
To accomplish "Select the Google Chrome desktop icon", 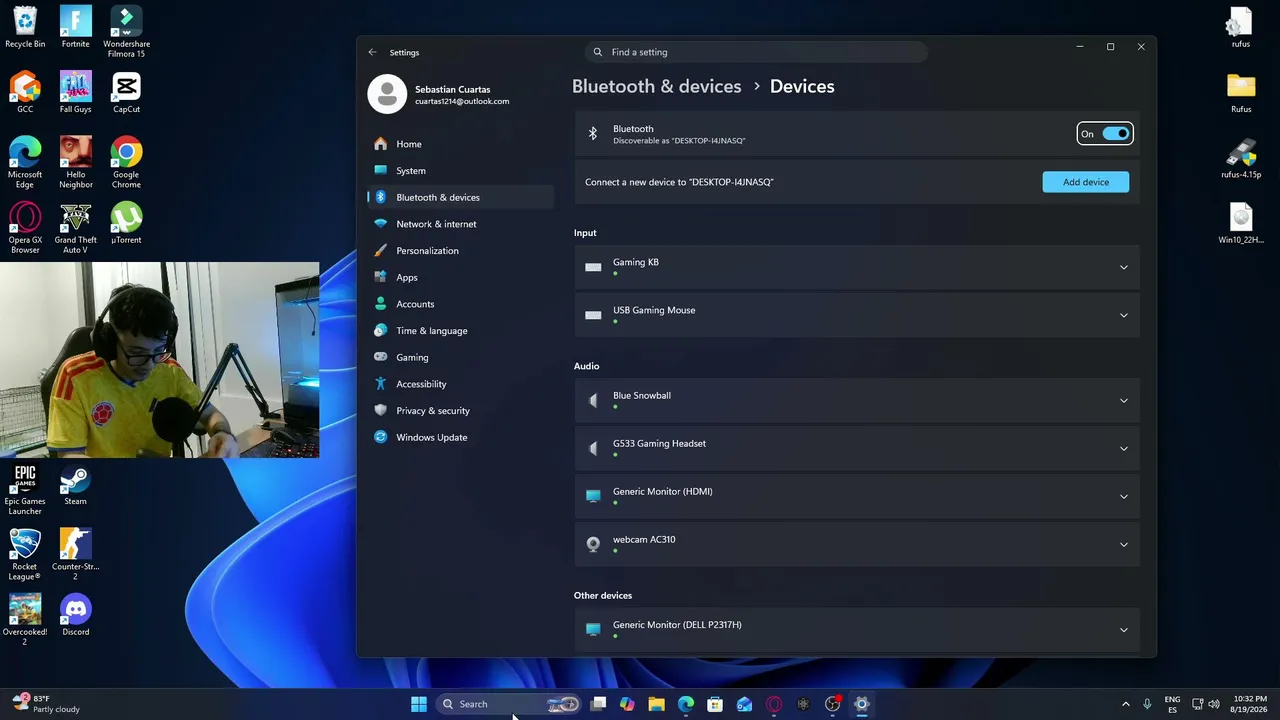I will click(x=126, y=162).
